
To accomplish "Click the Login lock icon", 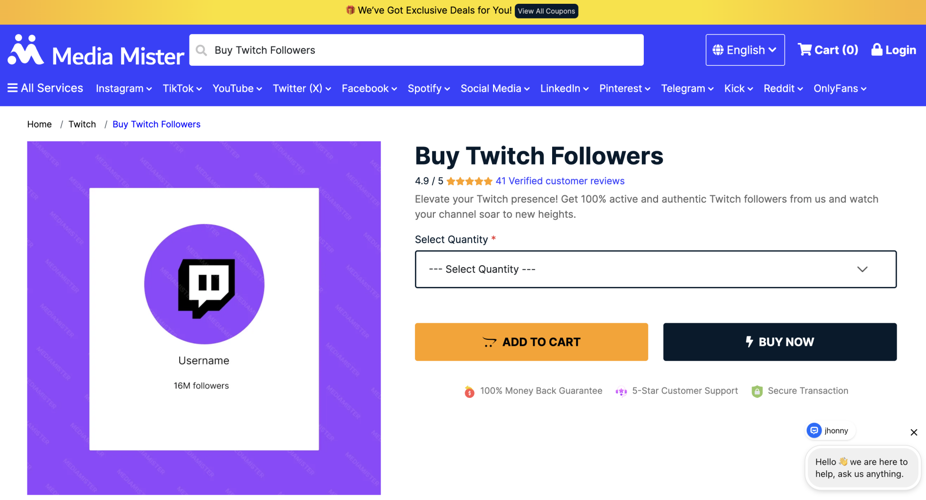I will tap(877, 50).
